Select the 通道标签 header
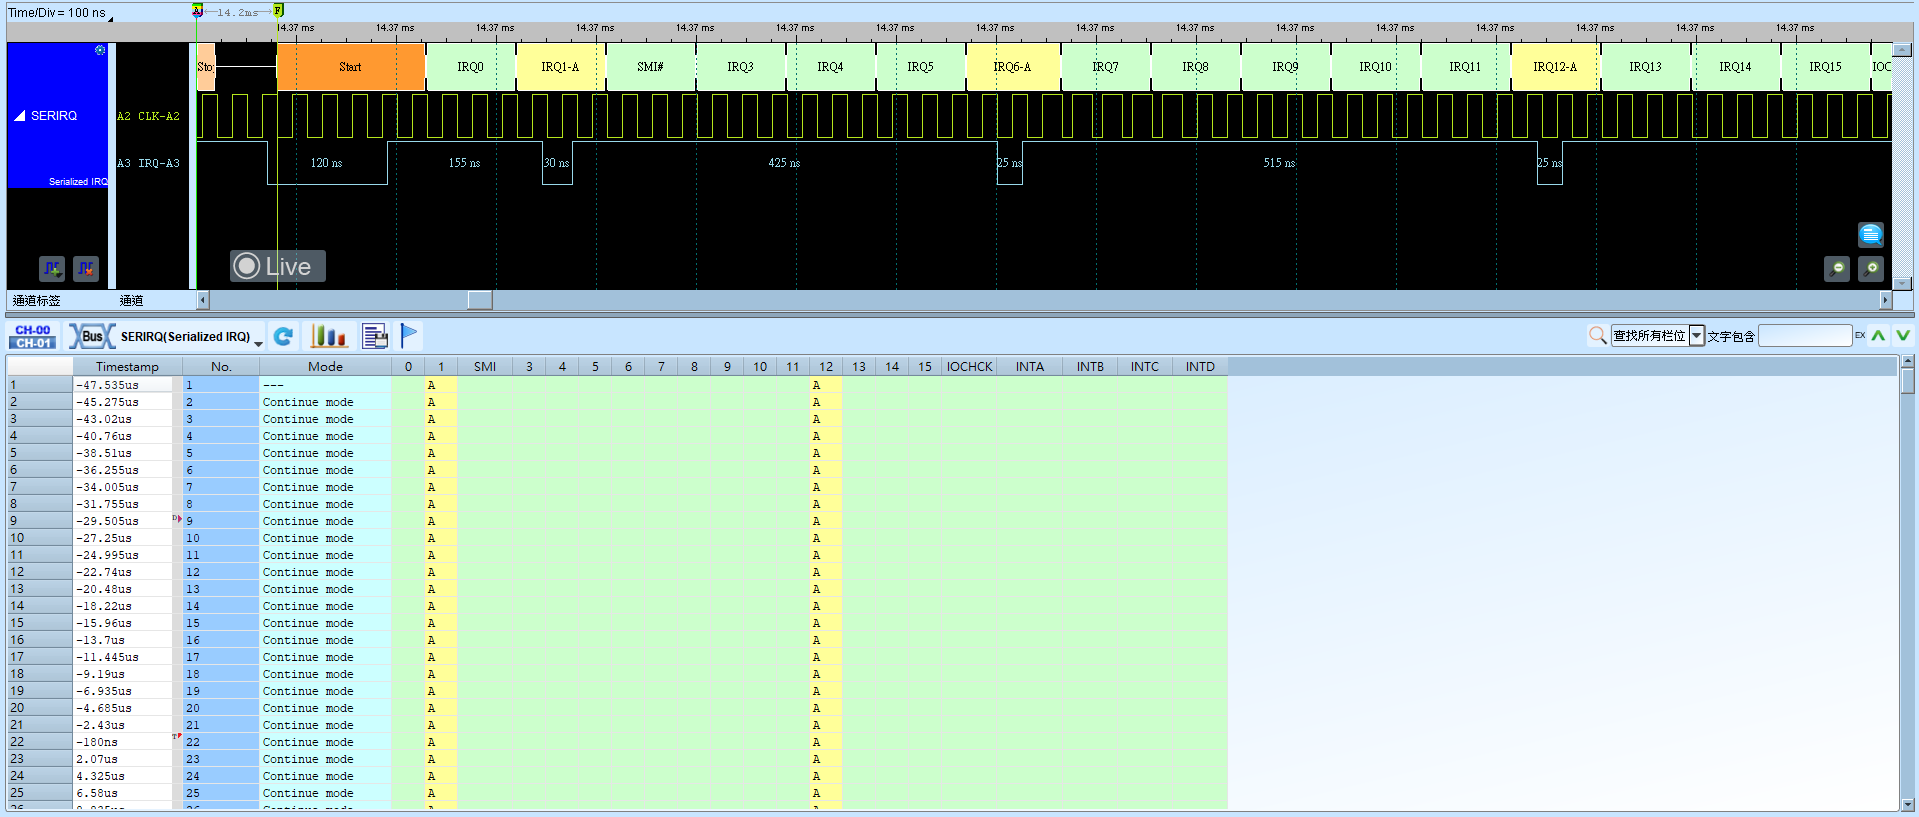This screenshot has width=1919, height=817. (37, 300)
